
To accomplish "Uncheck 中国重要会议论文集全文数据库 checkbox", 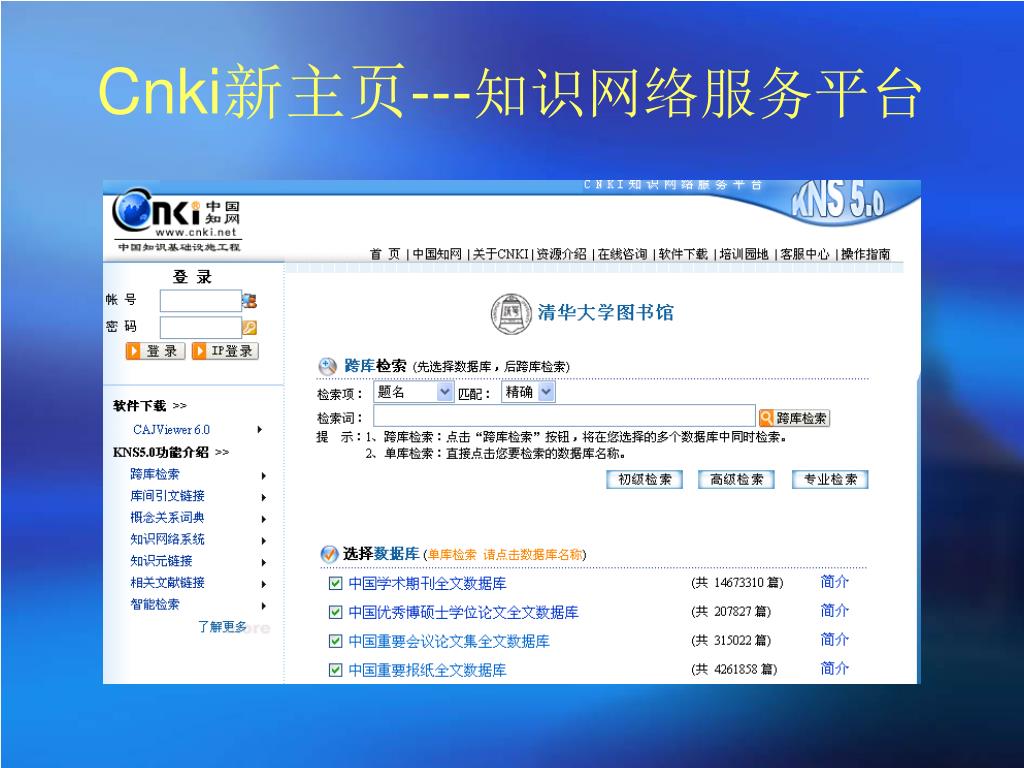I will 335,641.
